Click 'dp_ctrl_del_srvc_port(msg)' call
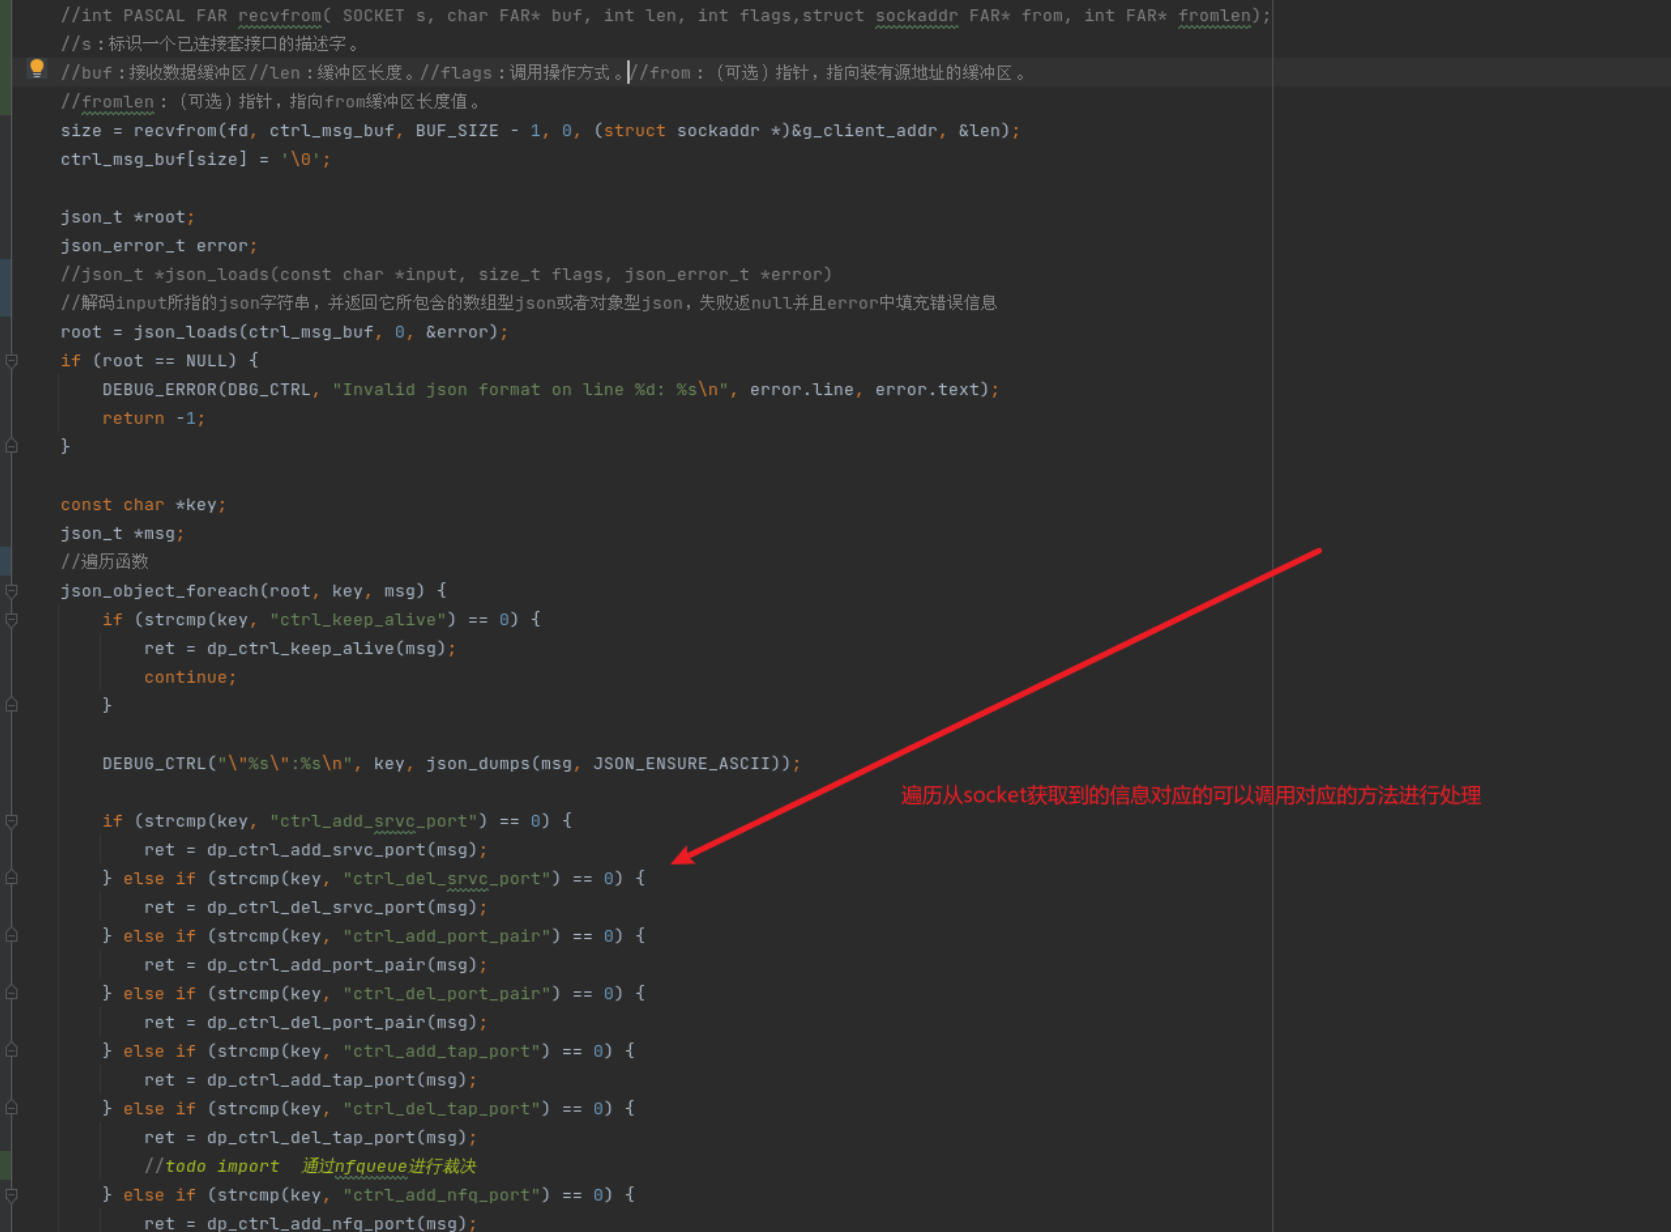 tap(341, 908)
